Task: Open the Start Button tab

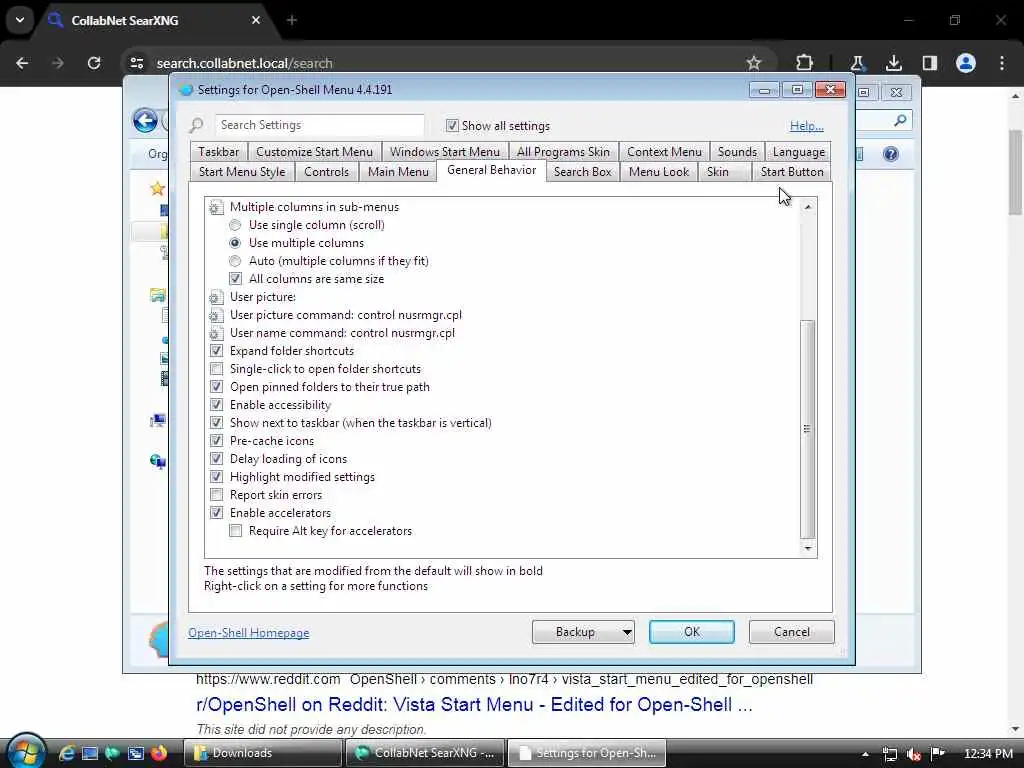Action: point(792,172)
